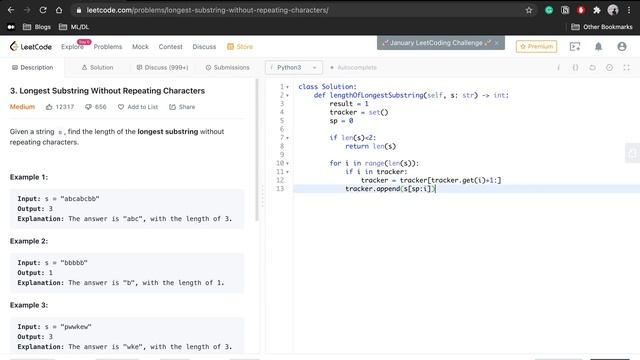Open the editor settings icon
The width and height of the screenshot is (640, 360).
point(609,67)
